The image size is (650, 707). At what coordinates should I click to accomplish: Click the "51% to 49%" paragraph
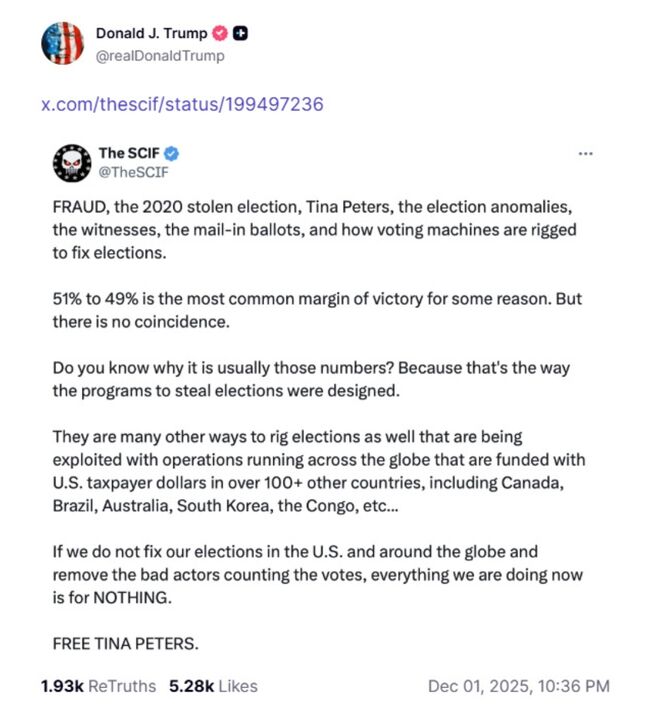320,308
